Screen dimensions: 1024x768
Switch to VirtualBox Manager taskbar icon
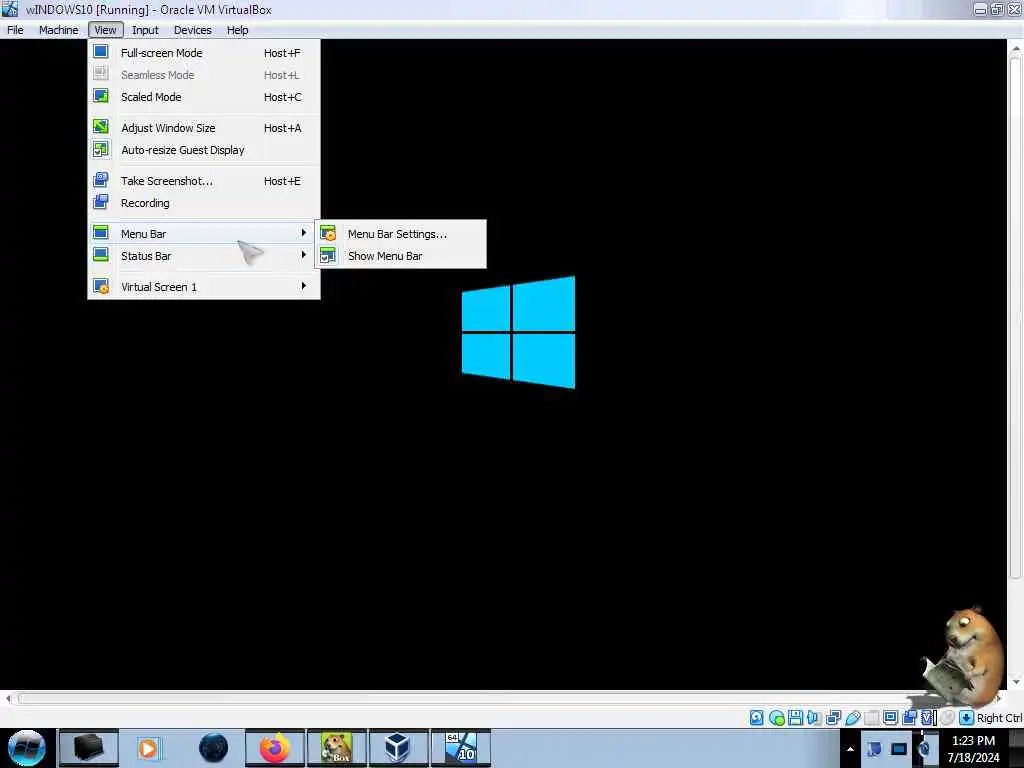(x=398, y=748)
